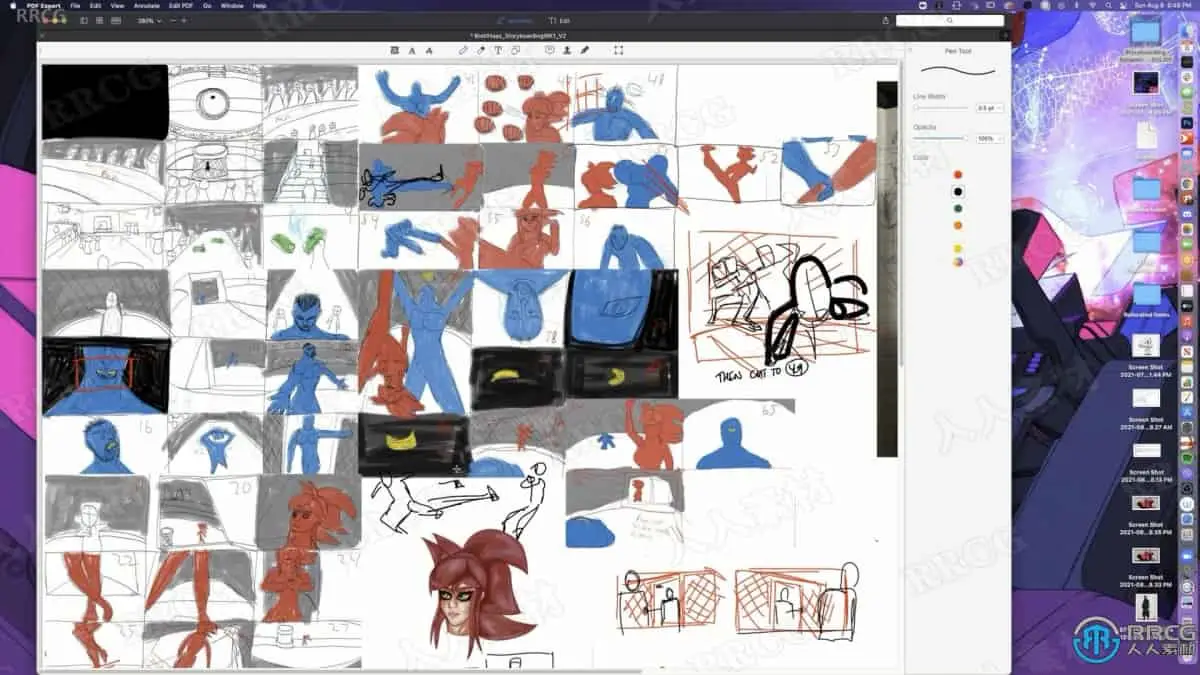
Task: Click the search field in toolbar
Action: point(950,20)
